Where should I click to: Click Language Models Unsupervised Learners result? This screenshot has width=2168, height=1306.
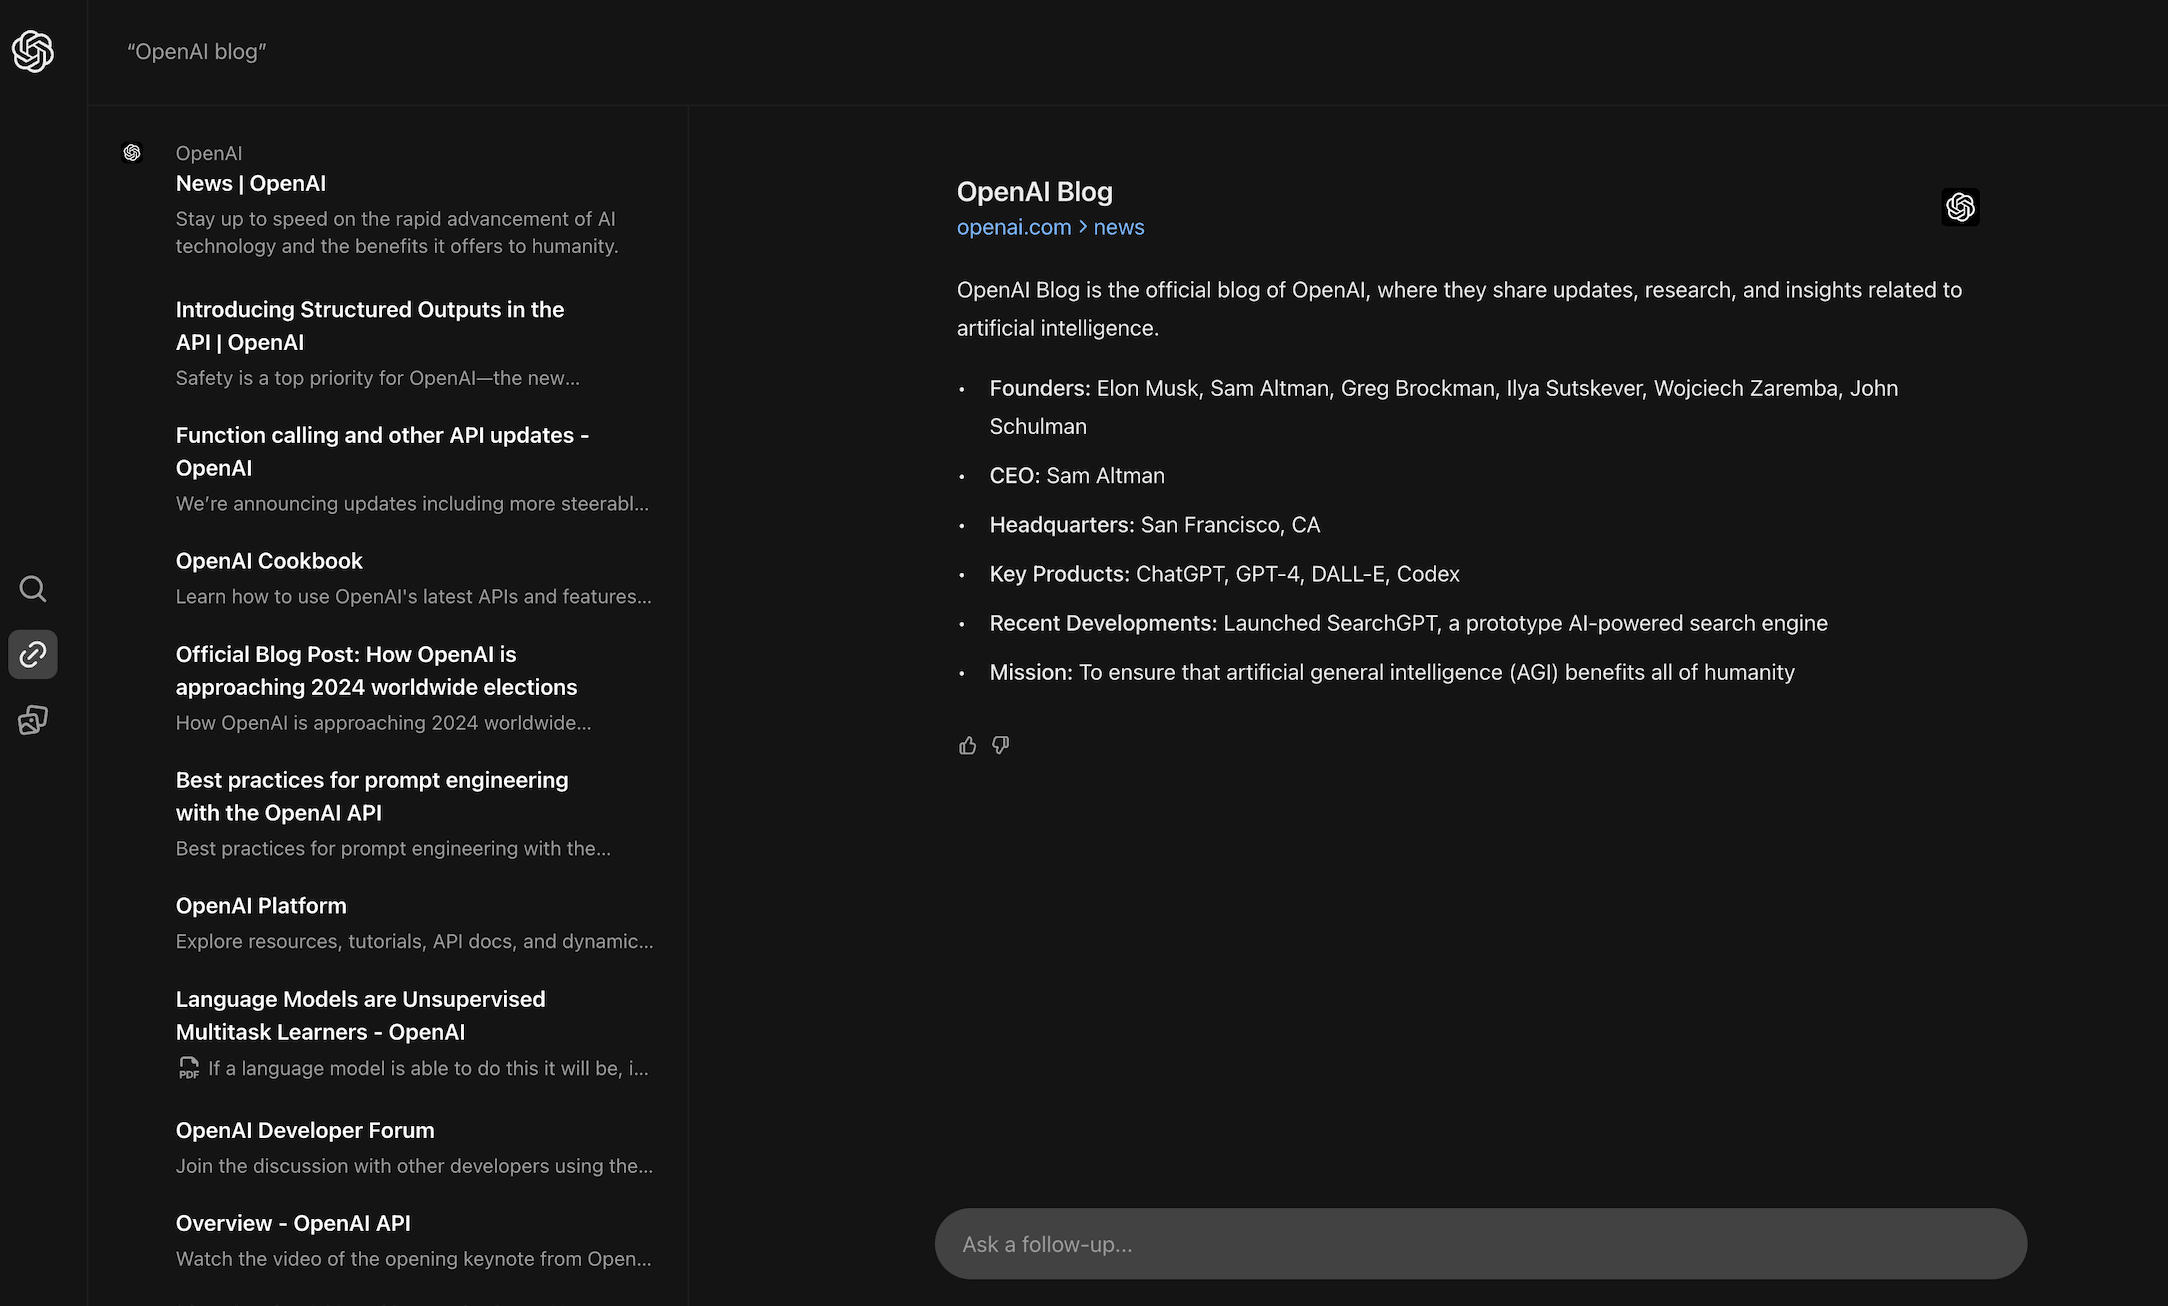coord(361,1015)
